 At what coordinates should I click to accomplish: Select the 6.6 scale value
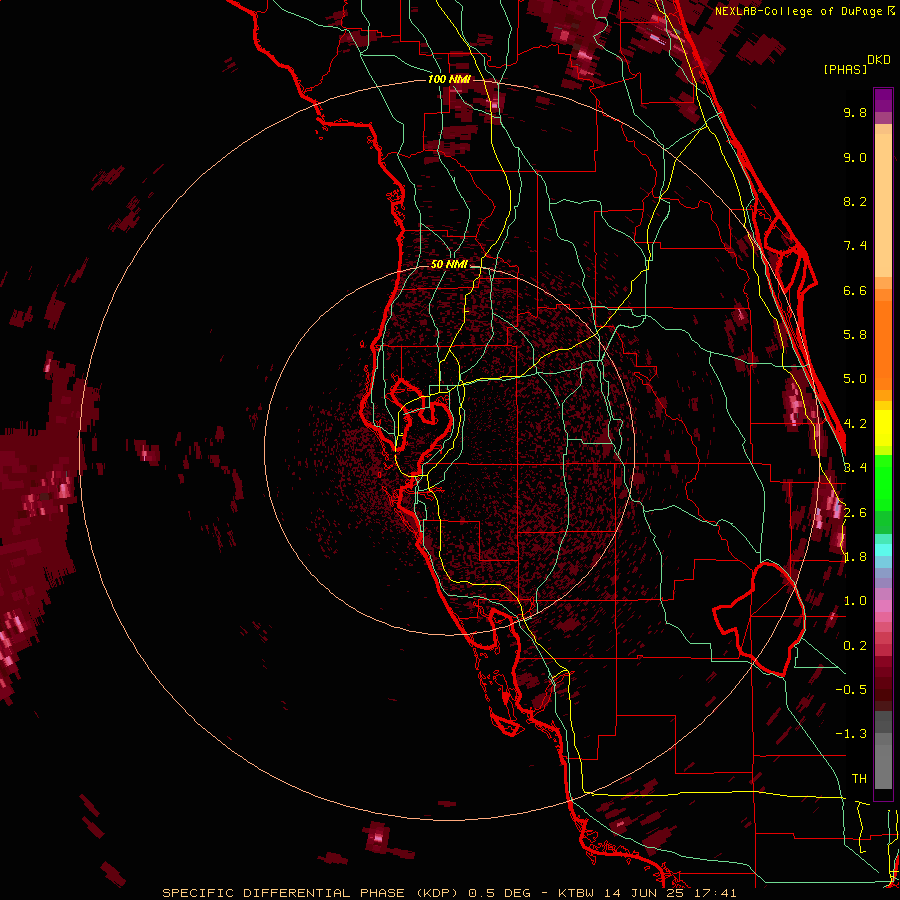[x=855, y=290]
